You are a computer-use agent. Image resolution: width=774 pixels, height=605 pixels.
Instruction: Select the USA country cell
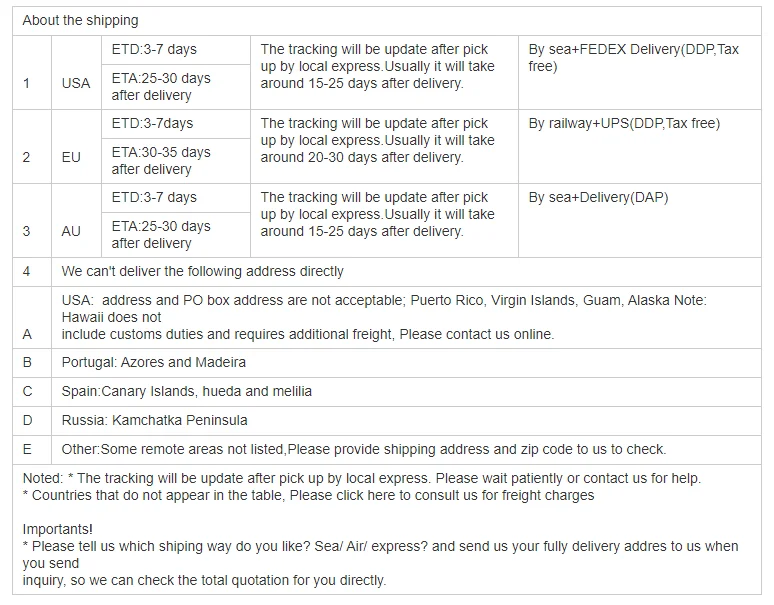76,83
